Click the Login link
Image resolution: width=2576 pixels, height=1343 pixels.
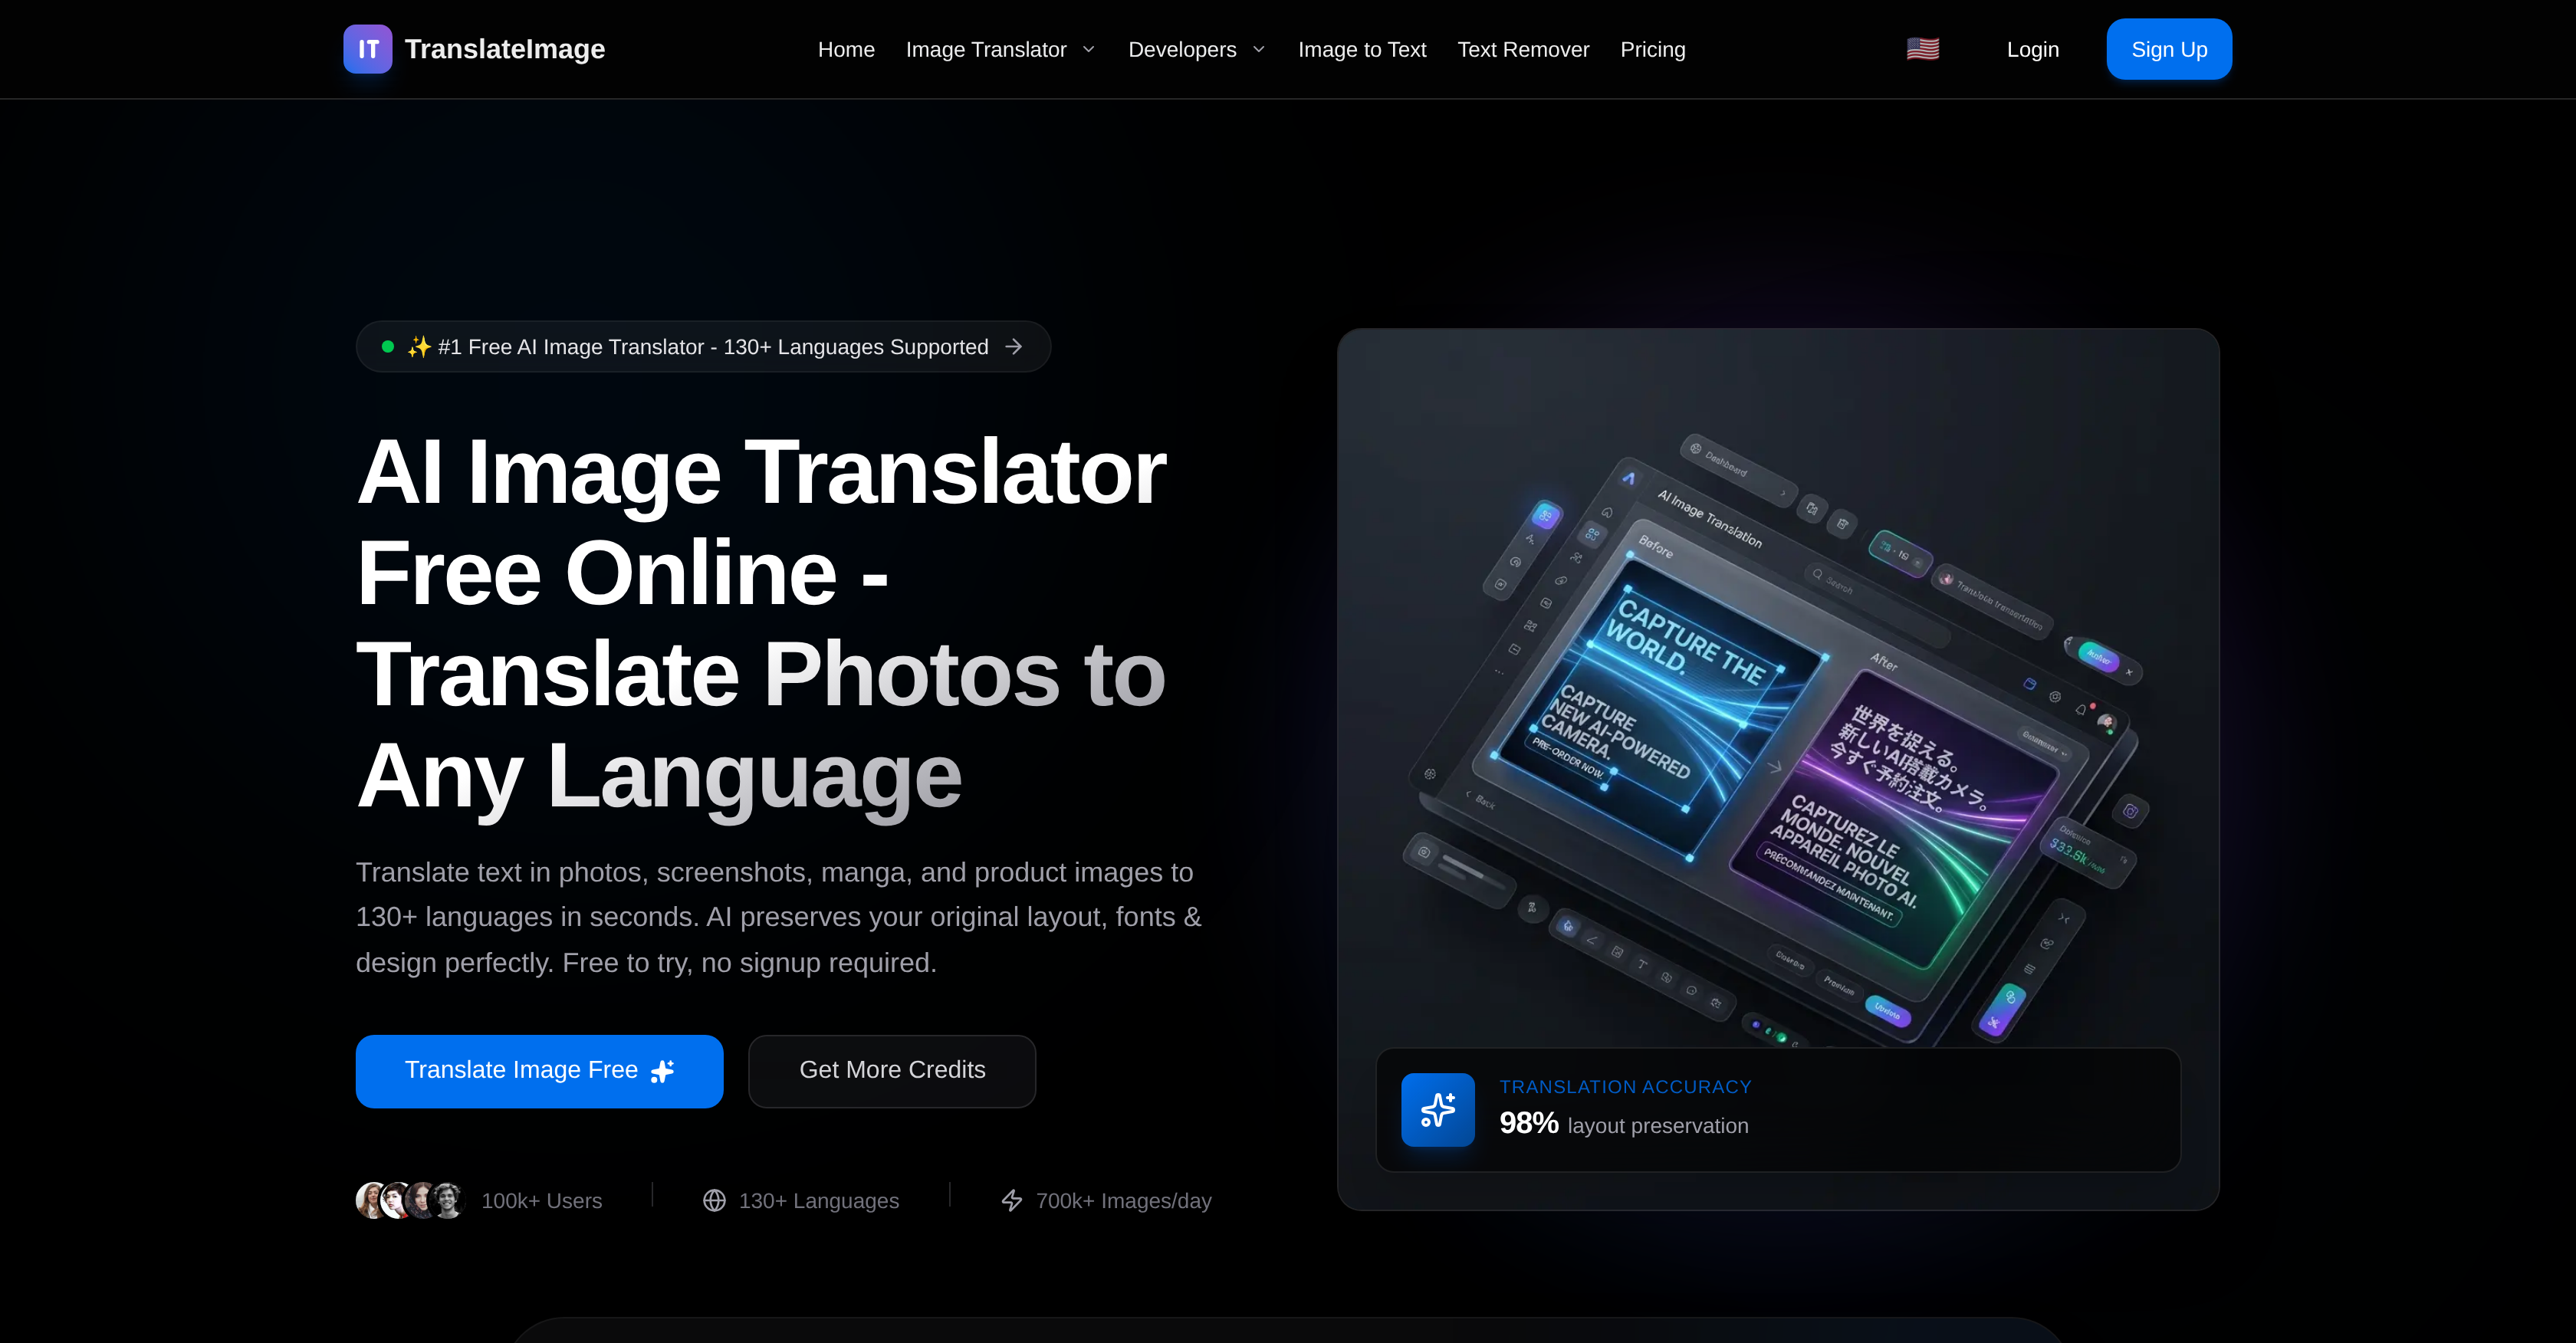pyautogui.click(x=2032, y=49)
